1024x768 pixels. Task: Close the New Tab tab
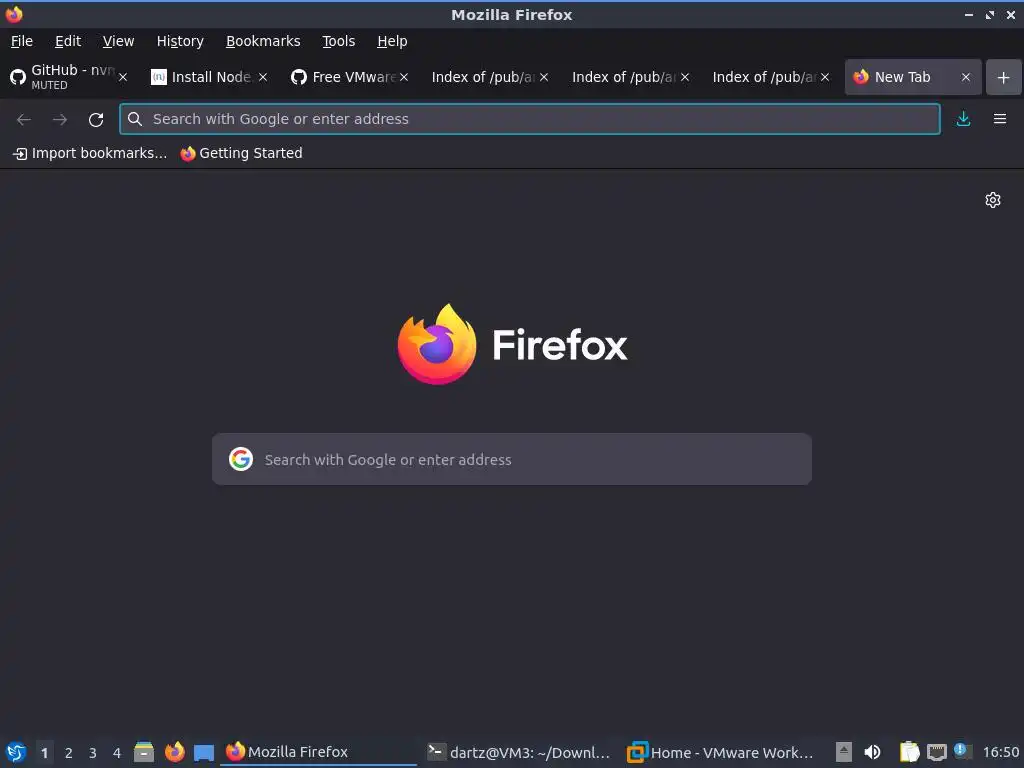click(x=966, y=77)
